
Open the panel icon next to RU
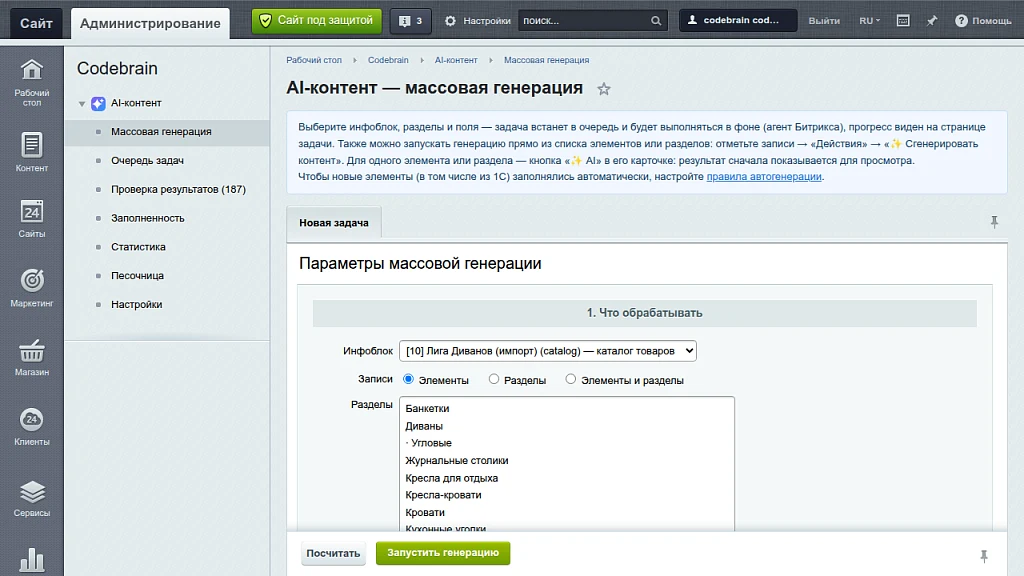903,21
